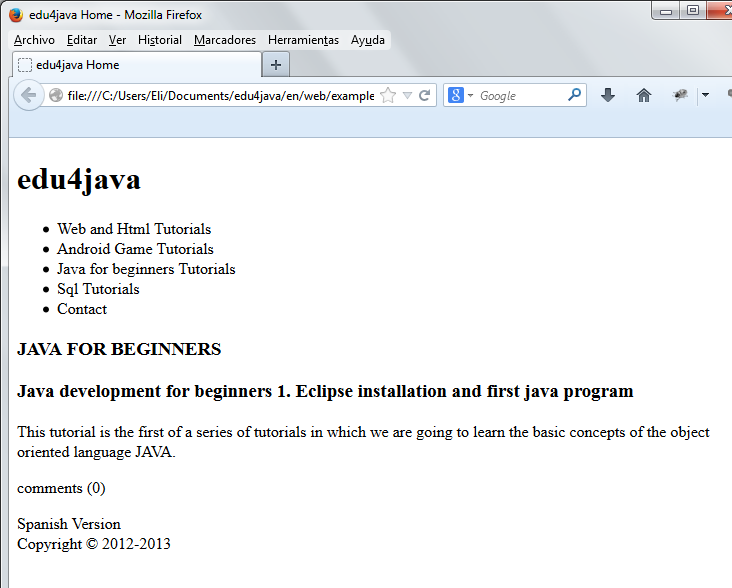Open the Google search engine selector
This screenshot has width=732, height=588.
click(x=461, y=96)
